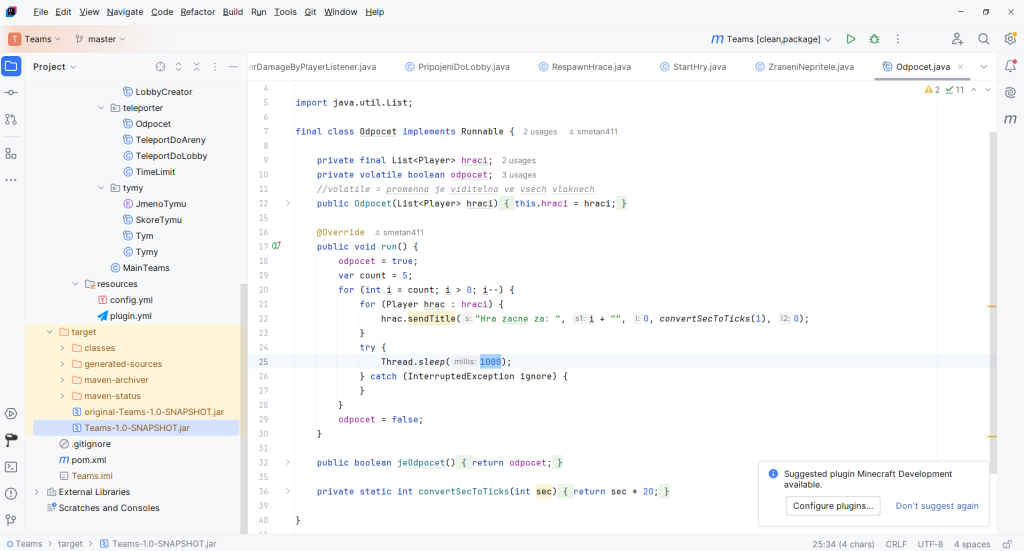This screenshot has width=1024, height=551.
Task: Open the Refactor menu
Action: click(x=198, y=12)
